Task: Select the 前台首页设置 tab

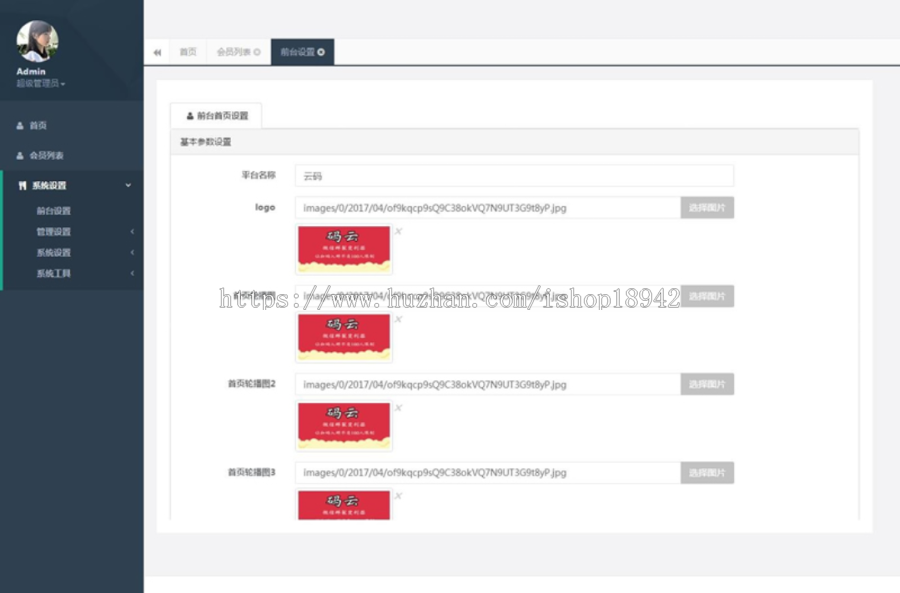Action: pos(216,116)
